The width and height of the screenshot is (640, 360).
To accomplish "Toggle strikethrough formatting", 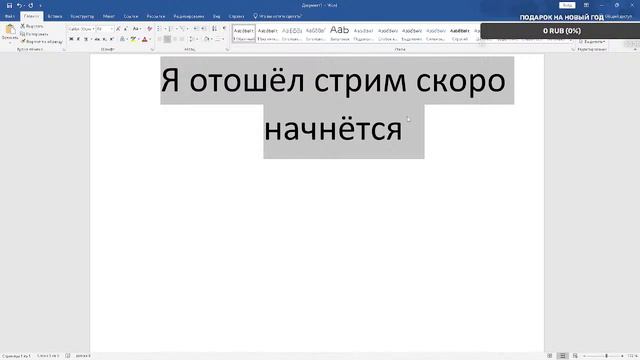I will pos(97,39).
